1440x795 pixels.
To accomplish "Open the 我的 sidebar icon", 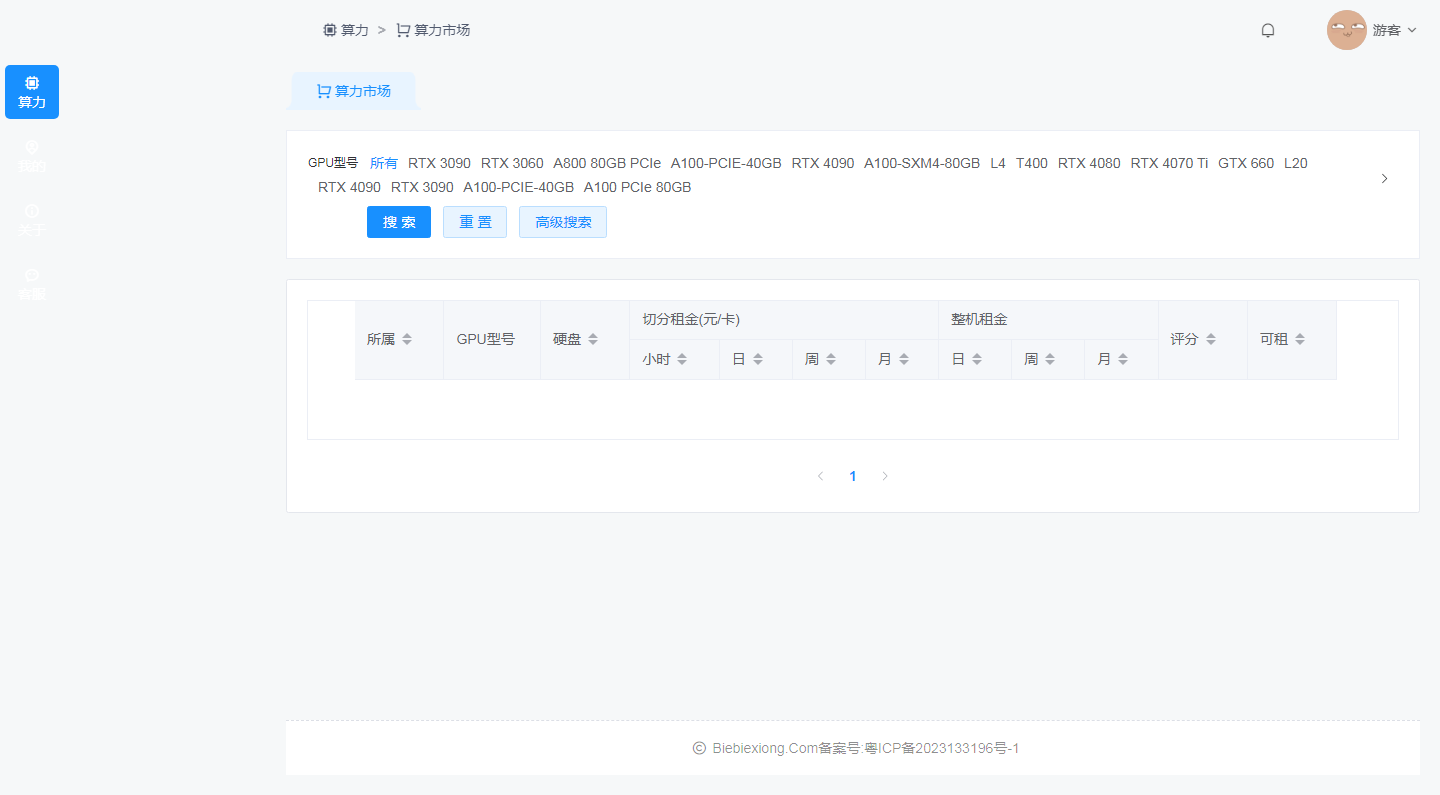I will 31,155.
